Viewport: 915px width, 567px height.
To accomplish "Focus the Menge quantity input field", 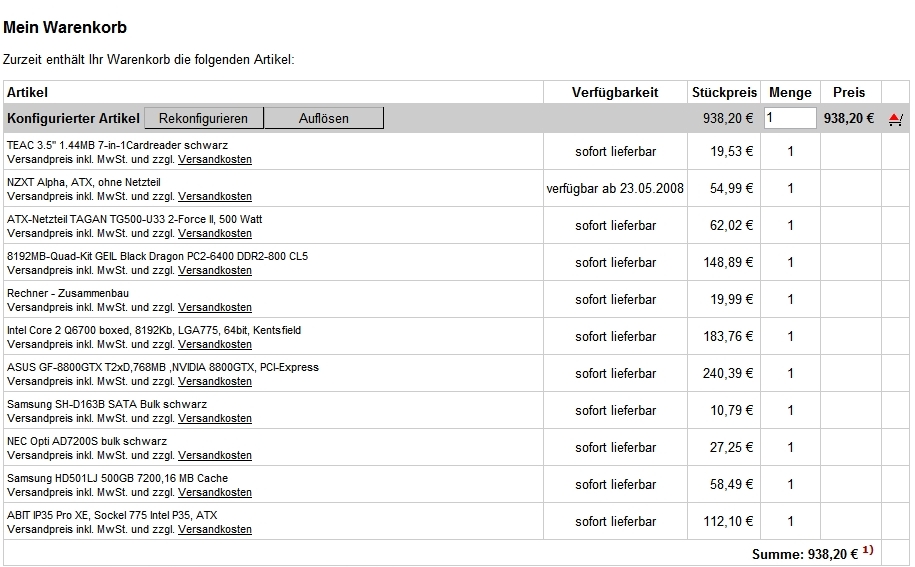I will click(x=790, y=118).
